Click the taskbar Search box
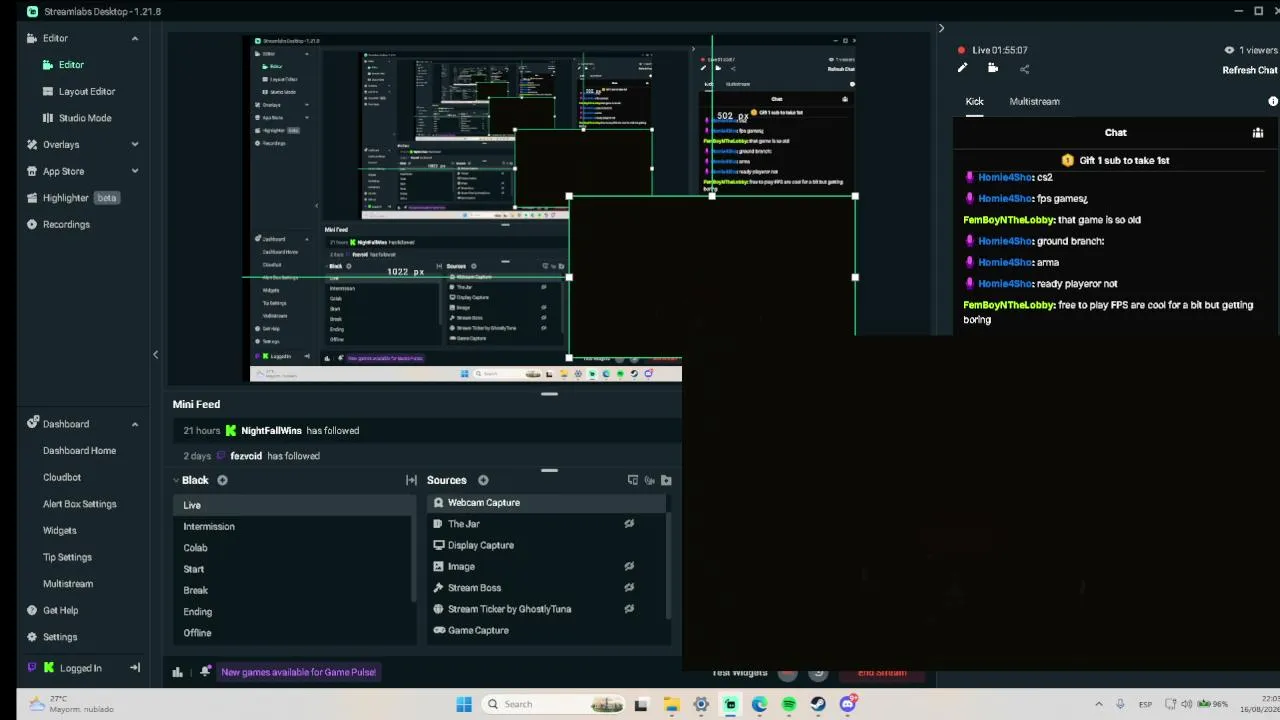1280x720 pixels. tap(552, 704)
